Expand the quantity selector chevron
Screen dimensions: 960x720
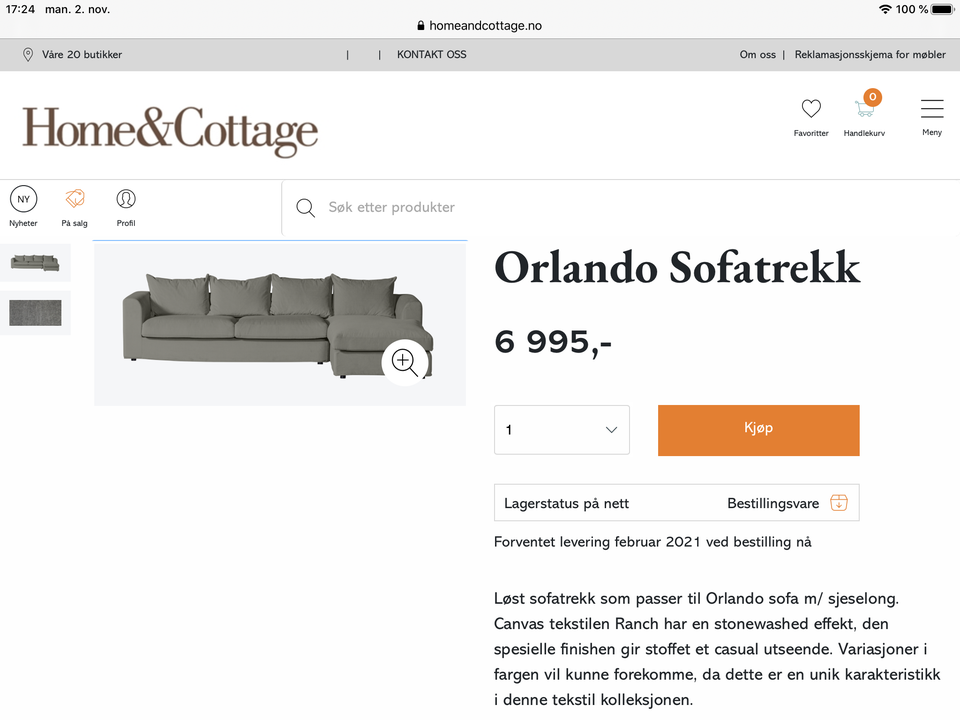(611, 429)
